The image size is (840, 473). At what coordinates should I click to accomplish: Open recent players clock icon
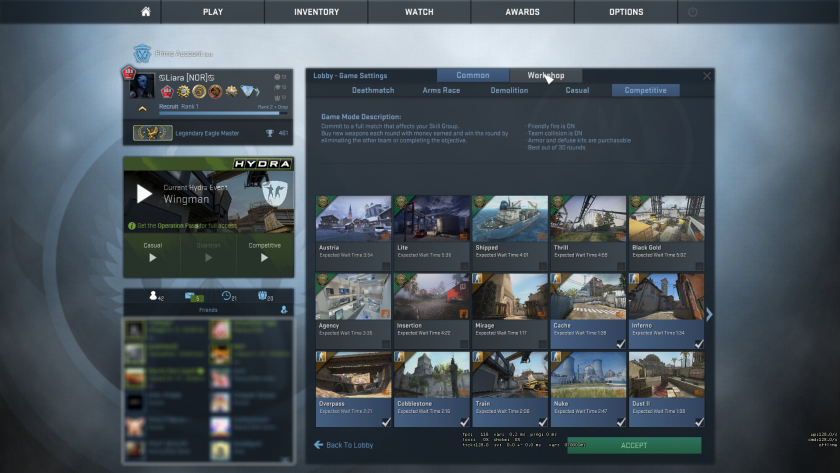click(226, 295)
